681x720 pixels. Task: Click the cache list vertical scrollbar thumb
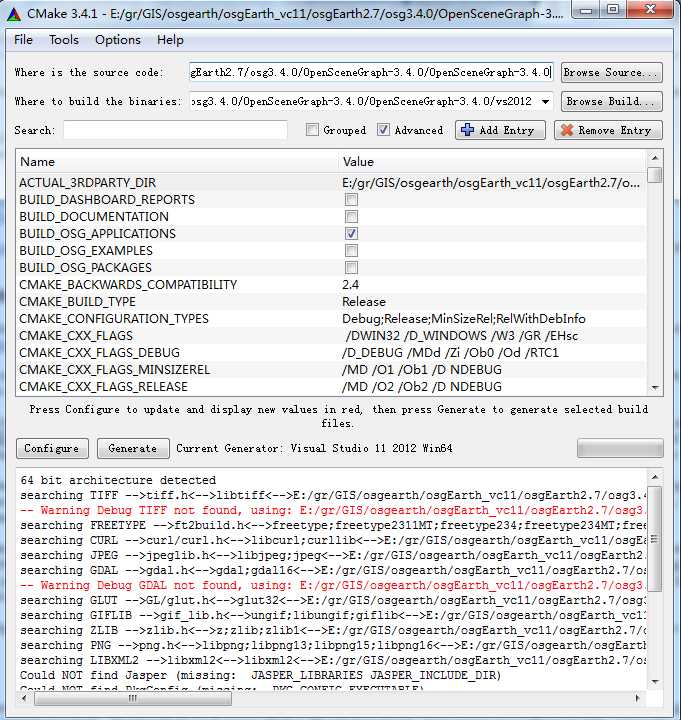(657, 175)
